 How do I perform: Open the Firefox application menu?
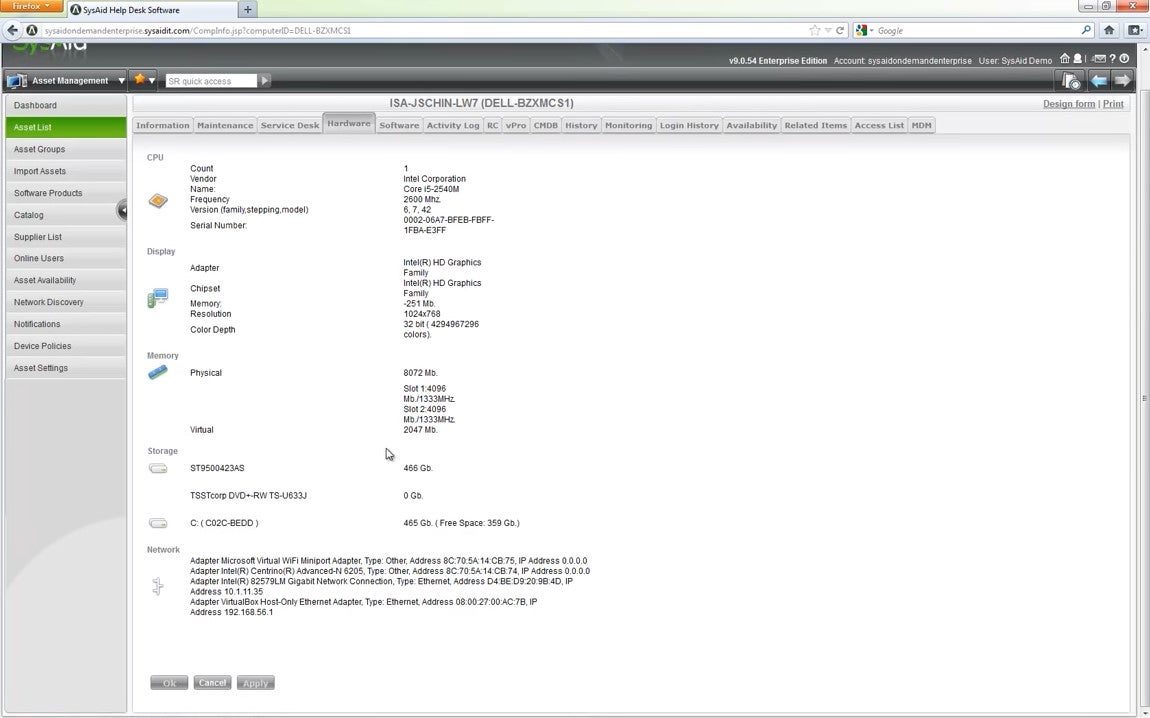(32, 6)
